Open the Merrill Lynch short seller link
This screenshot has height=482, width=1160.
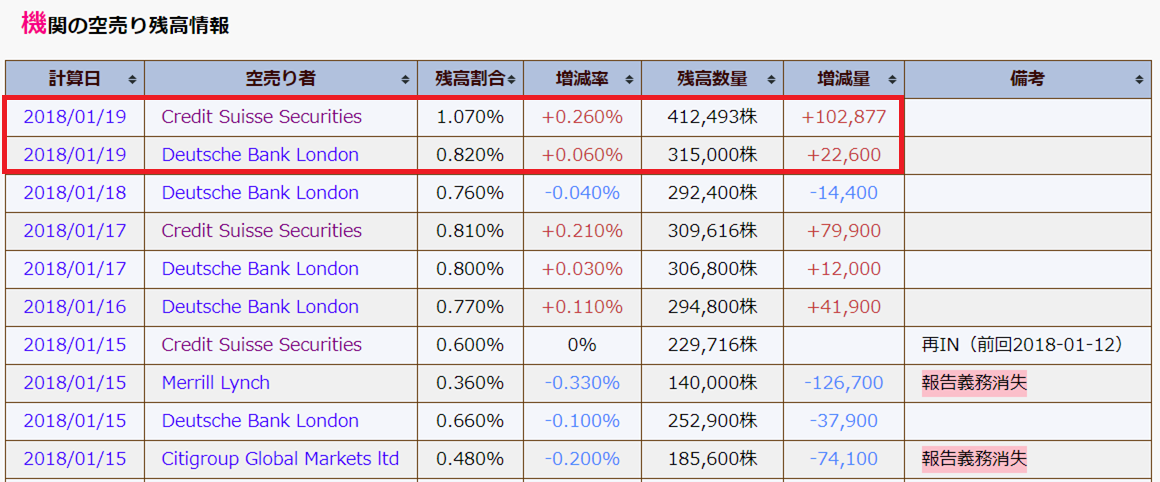click(215, 383)
